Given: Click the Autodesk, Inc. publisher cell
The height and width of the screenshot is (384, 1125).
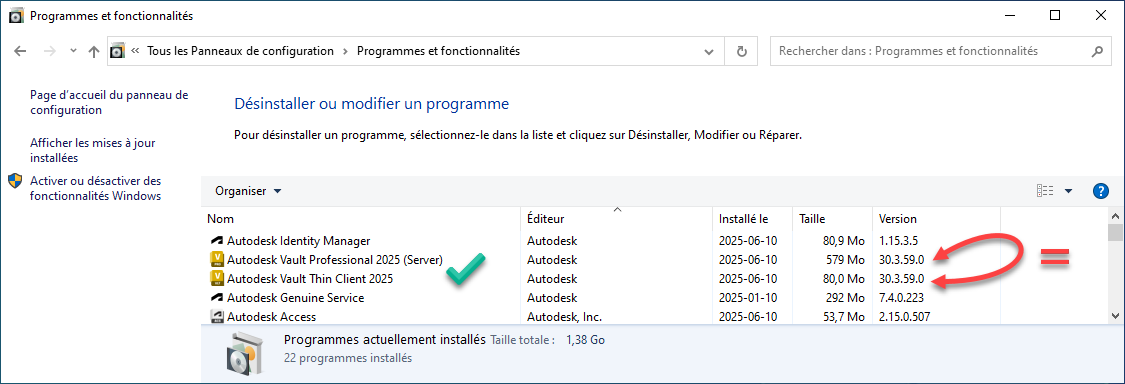Looking at the screenshot, I should 565,317.
